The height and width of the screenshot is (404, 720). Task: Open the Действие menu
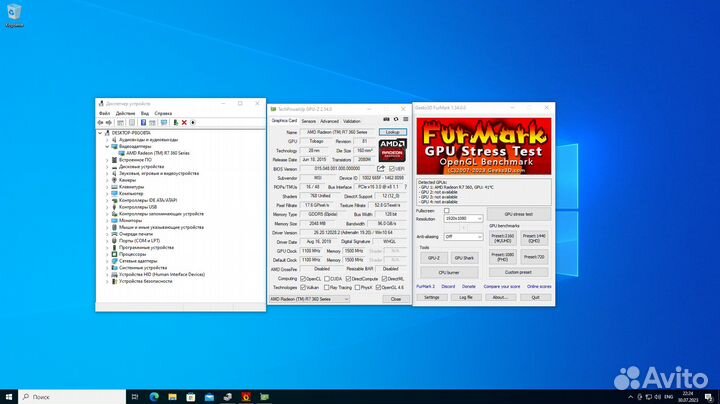125,113
